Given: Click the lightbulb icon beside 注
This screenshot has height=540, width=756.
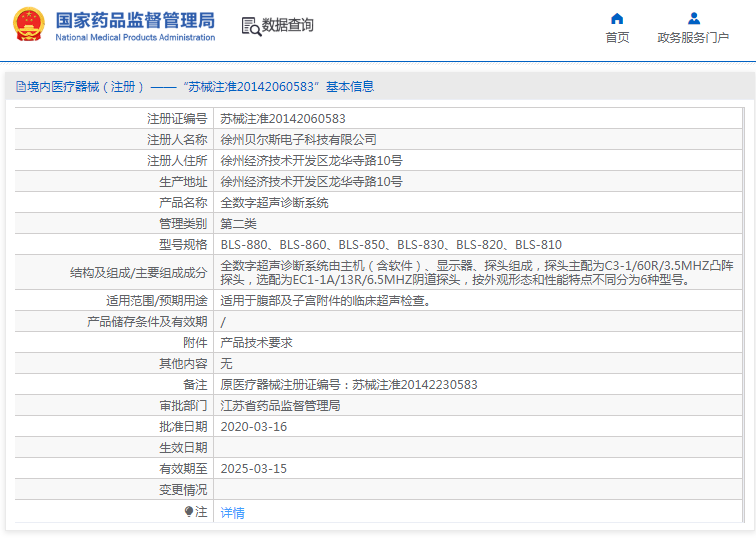Looking at the screenshot, I should pyautogui.click(x=188, y=512).
